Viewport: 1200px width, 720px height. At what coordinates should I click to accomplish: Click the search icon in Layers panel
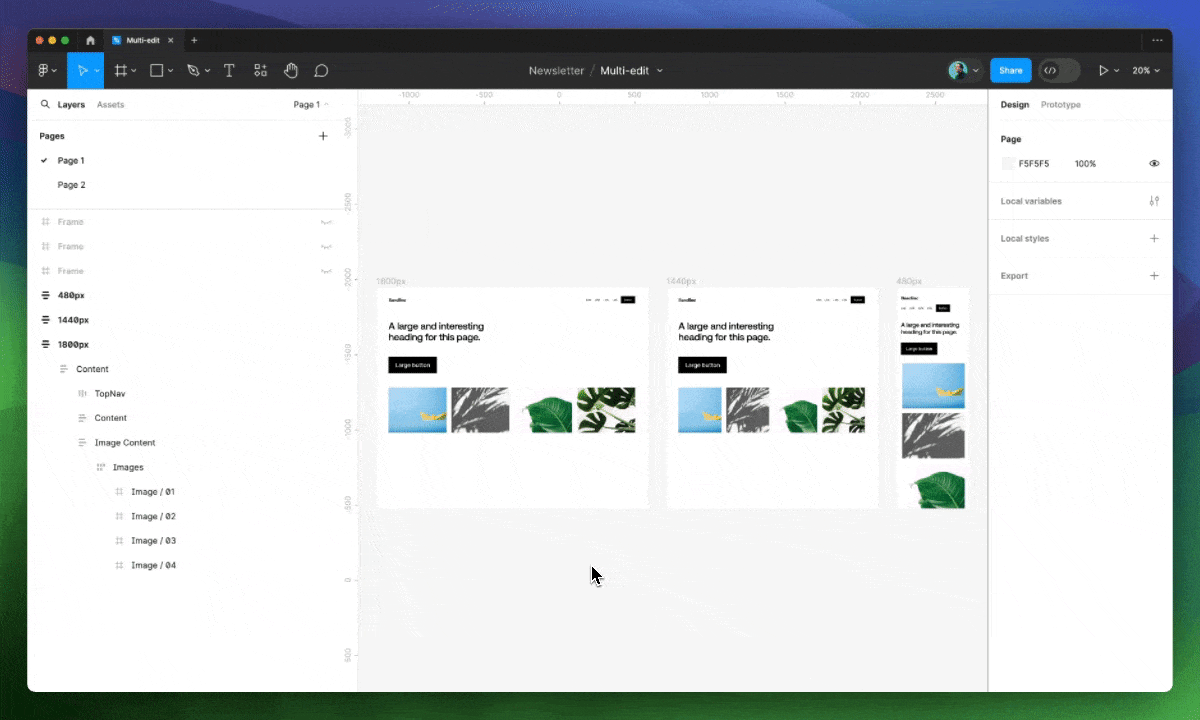tap(45, 104)
